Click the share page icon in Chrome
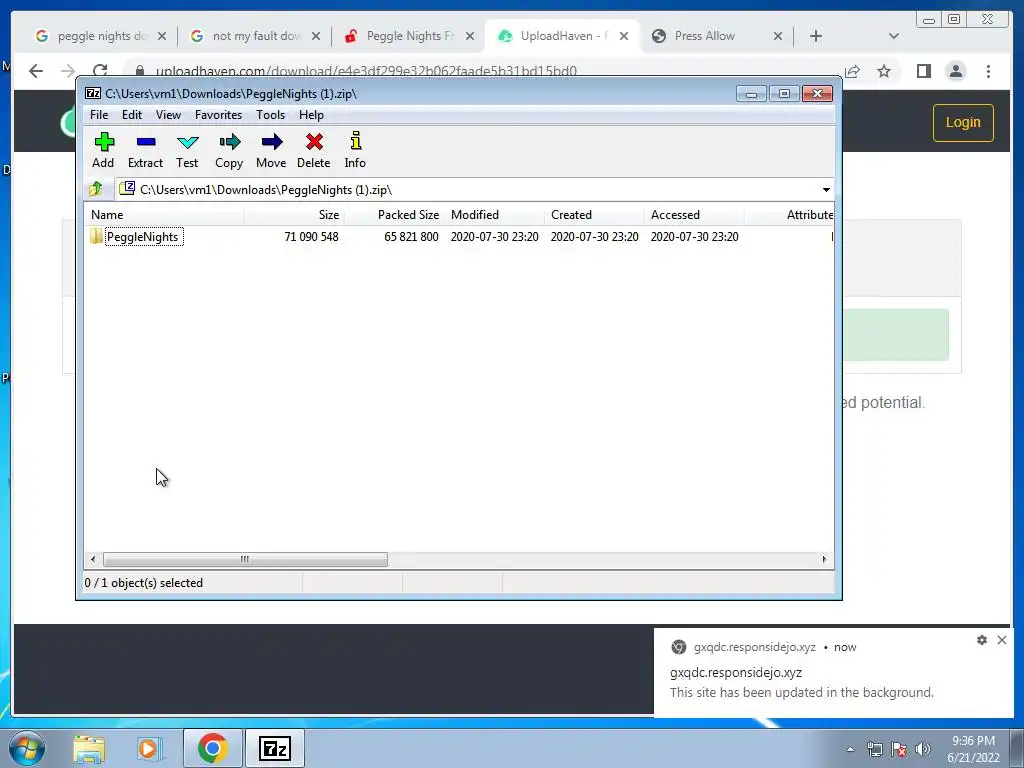Image resolution: width=1024 pixels, height=768 pixels. [852, 71]
